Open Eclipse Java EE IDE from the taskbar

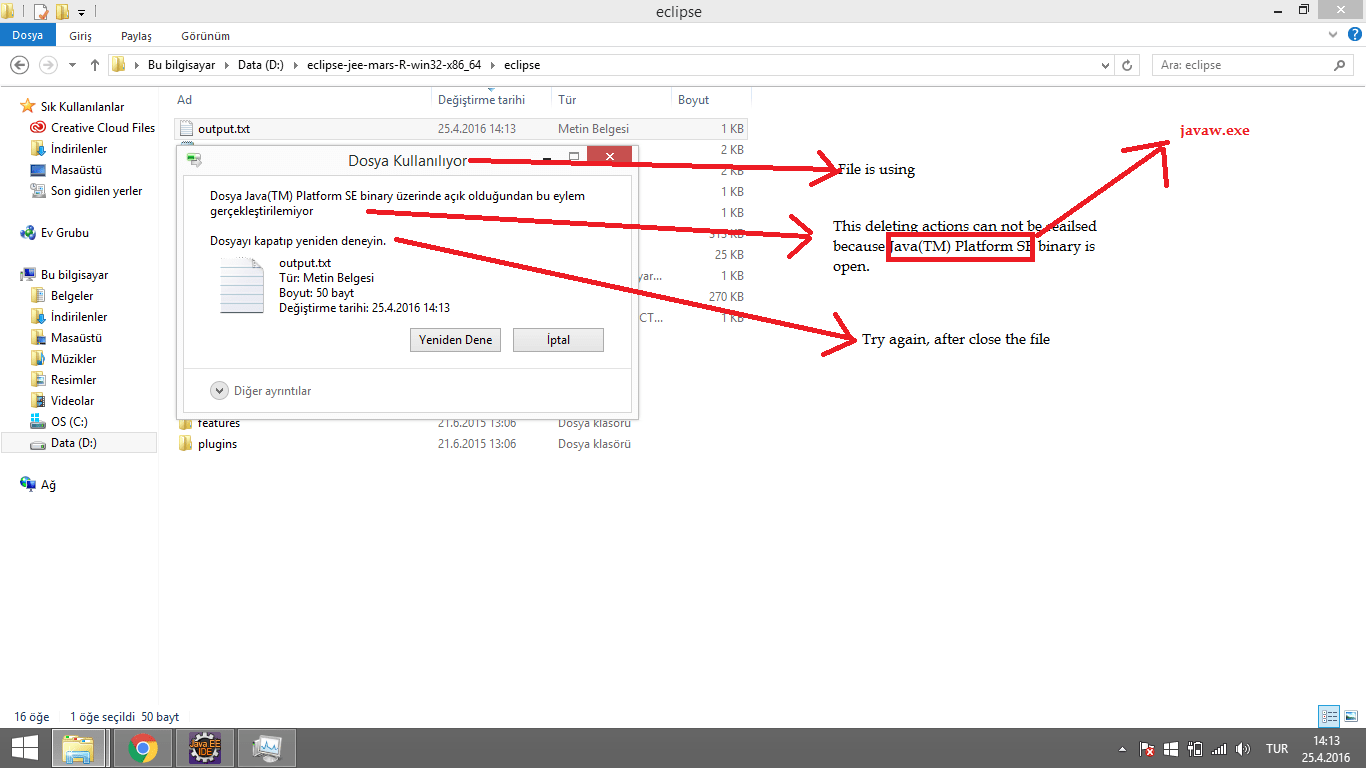point(205,748)
